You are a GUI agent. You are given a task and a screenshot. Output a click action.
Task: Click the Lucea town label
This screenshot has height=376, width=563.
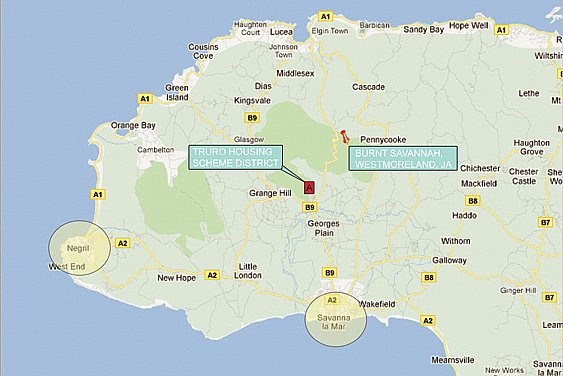point(281,32)
